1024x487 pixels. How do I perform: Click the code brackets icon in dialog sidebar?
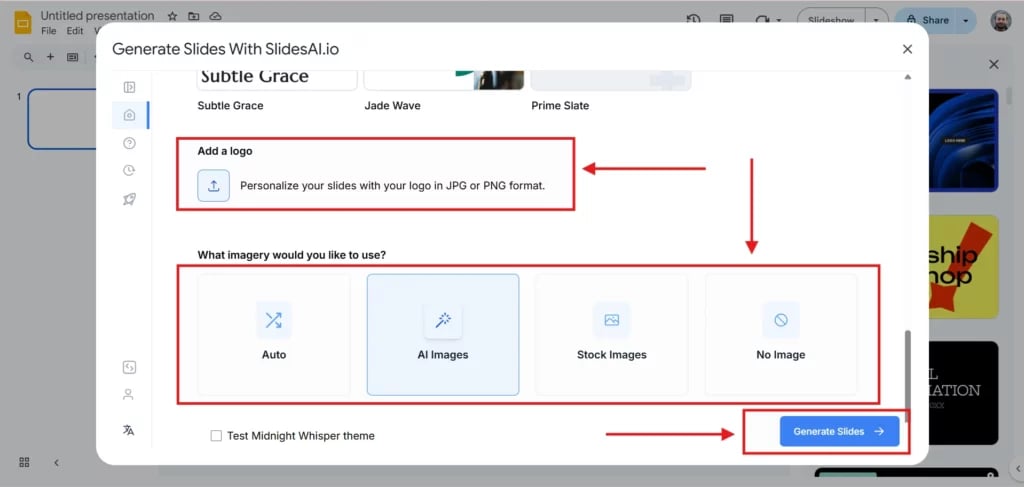coord(129,368)
